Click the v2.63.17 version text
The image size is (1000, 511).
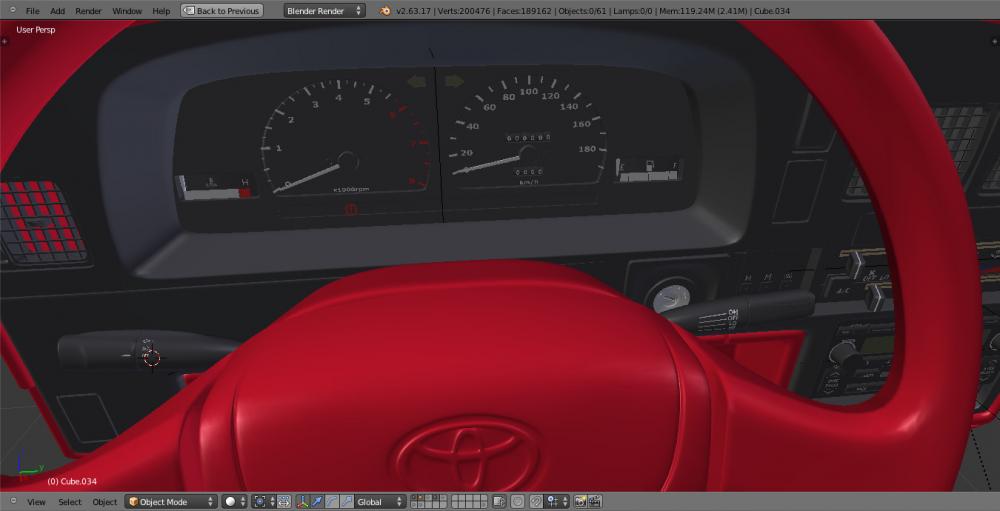[x=415, y=11]
